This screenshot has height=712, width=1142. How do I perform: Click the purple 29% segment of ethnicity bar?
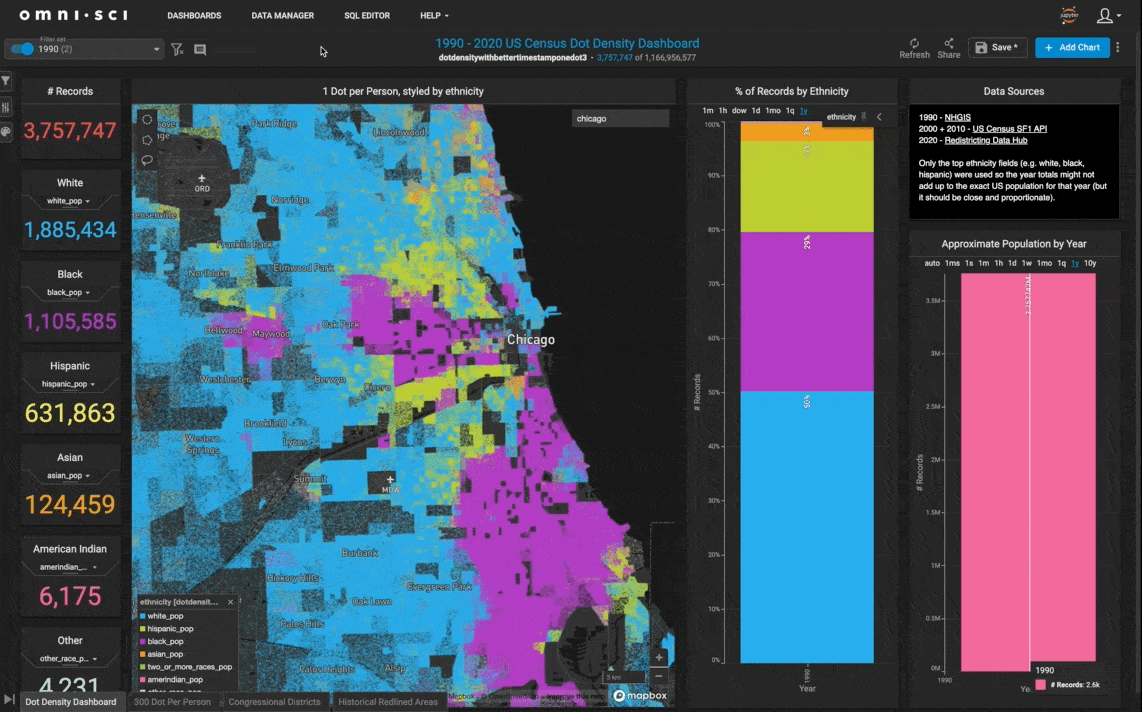(807, 312)
